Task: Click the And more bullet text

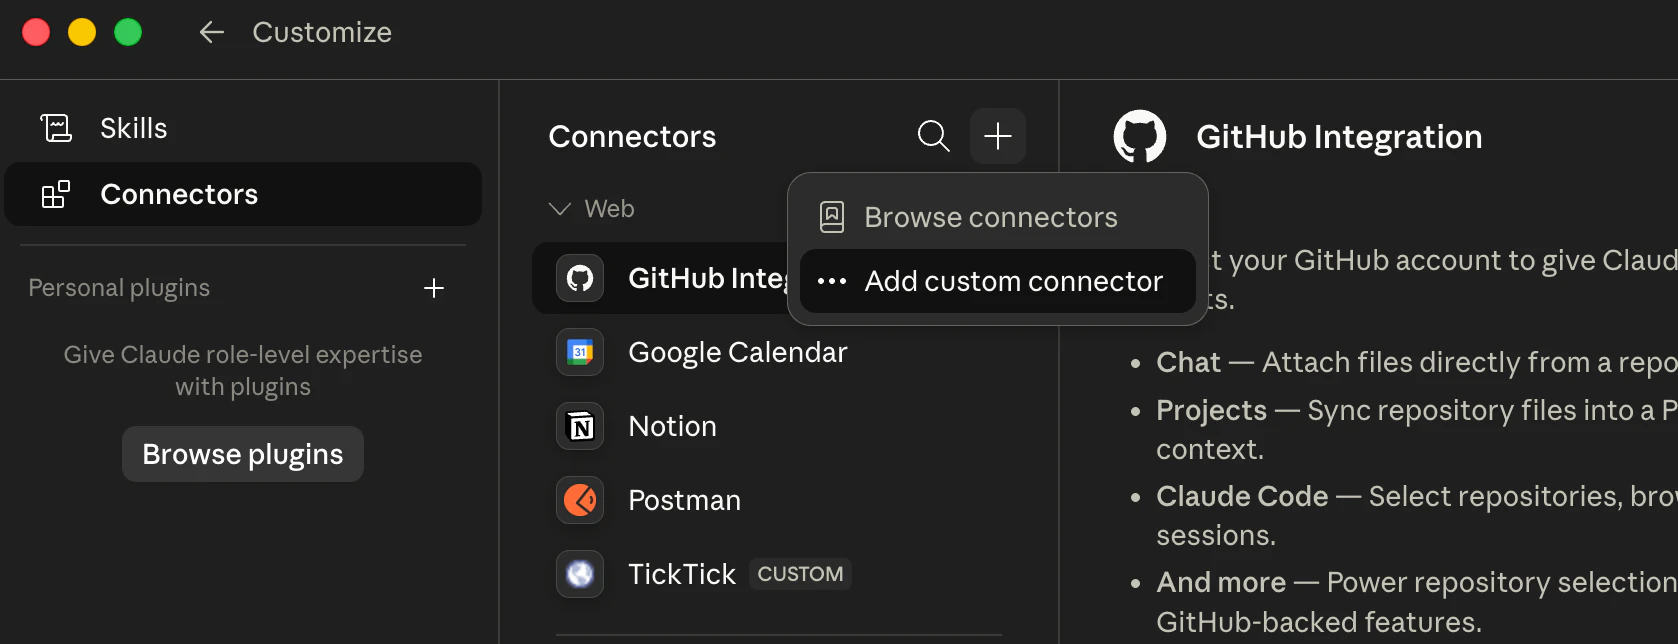Action: point(1221,582)
